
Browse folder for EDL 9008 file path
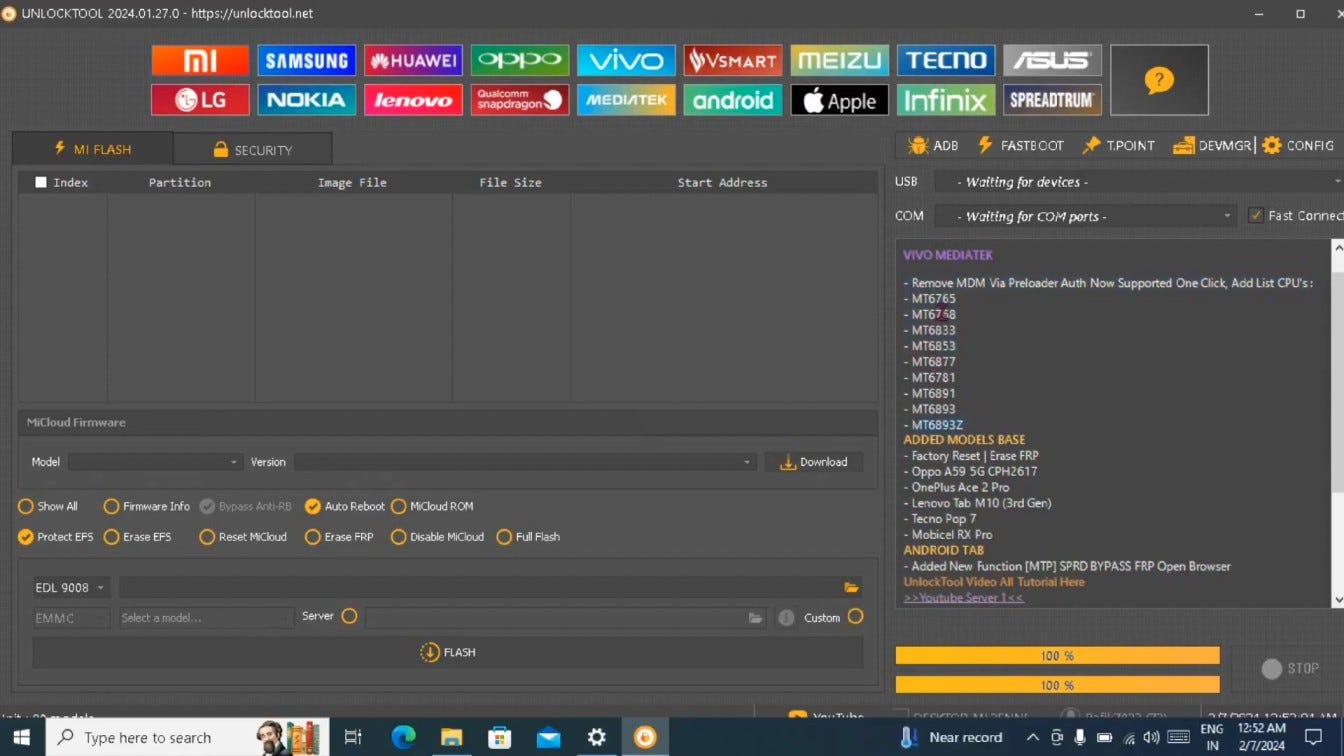pyautogui.click(x=851, y=588)
